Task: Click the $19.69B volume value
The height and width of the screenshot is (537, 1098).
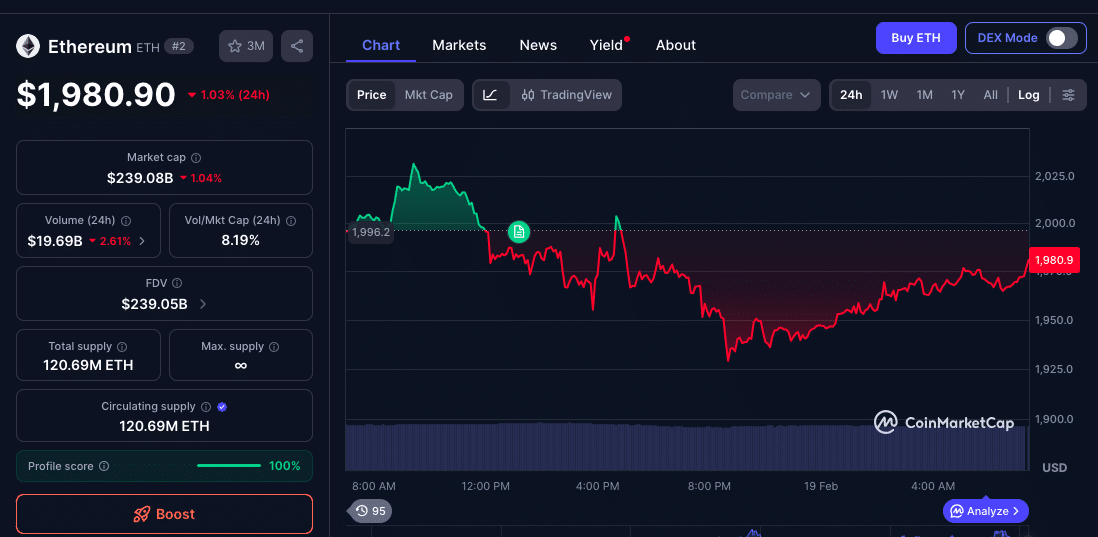Action: tap(55, 241)
